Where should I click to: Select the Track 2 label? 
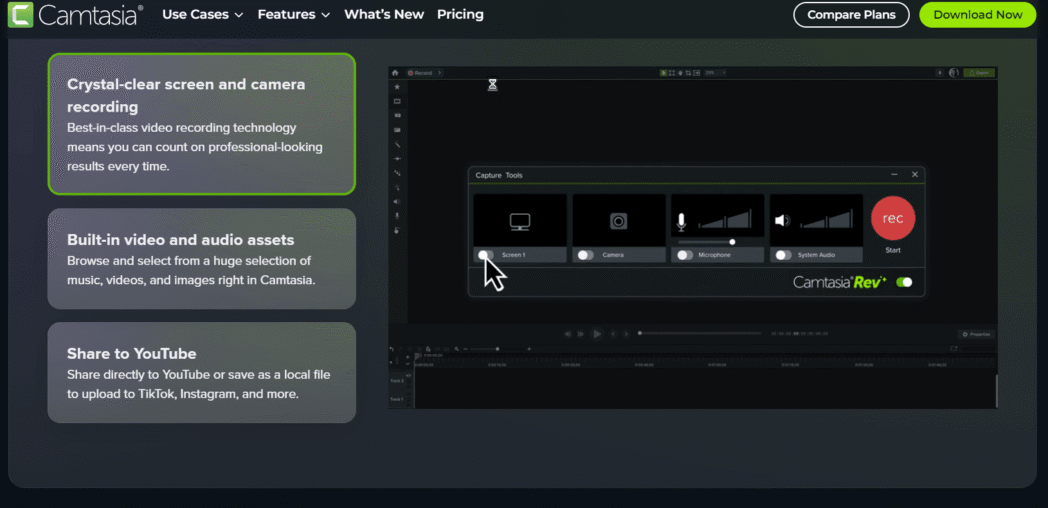click(397, 381)
